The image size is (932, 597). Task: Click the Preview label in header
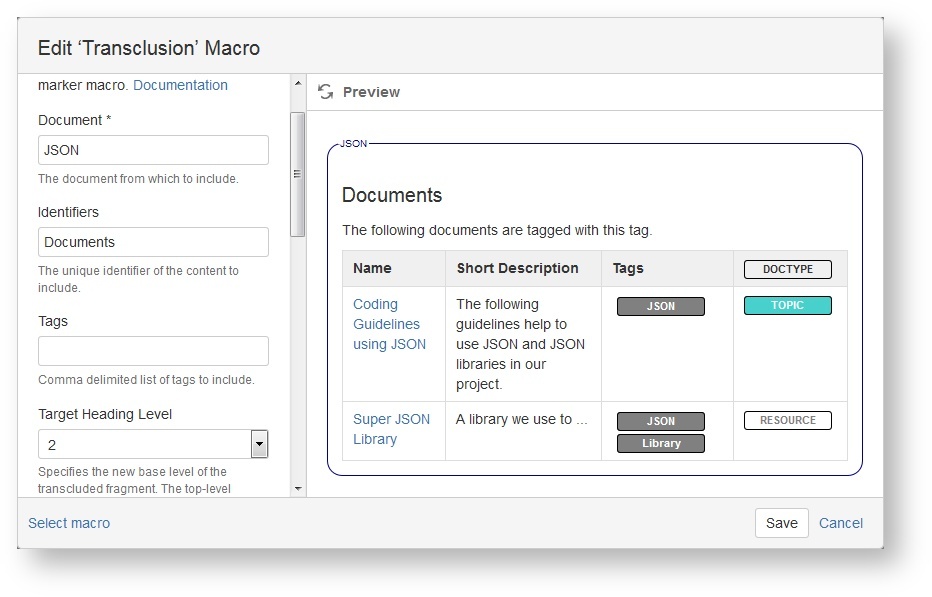[x=371, y=92]
